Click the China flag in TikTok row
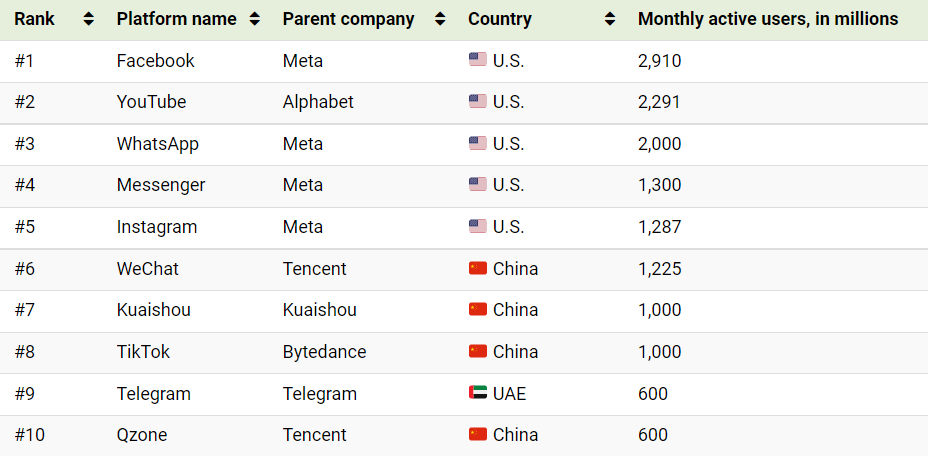Screen dimensions: 928x456 click(x=478, y=351)
